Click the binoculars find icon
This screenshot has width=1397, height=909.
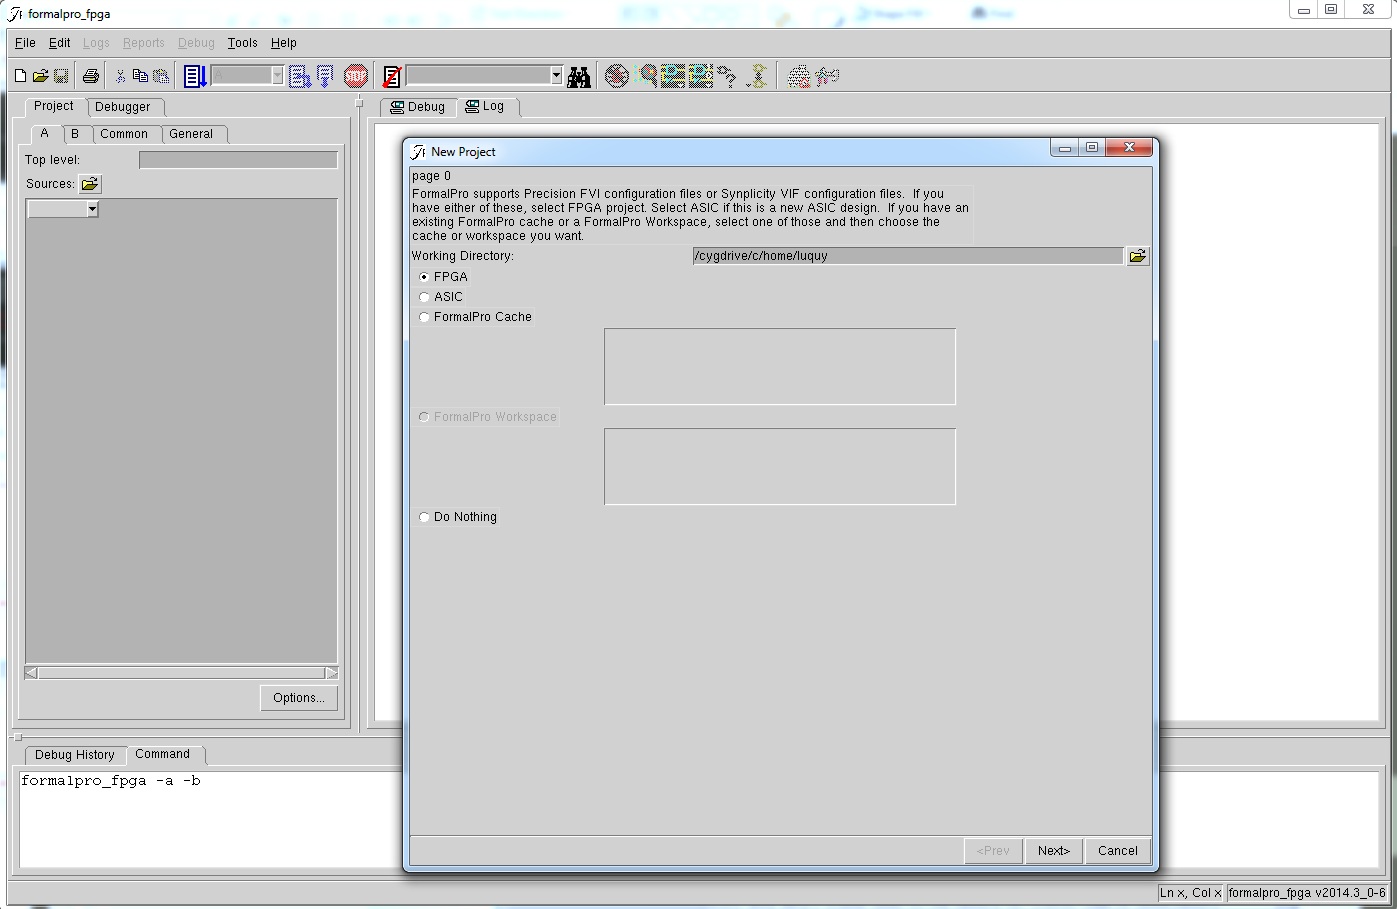point(579,77)
